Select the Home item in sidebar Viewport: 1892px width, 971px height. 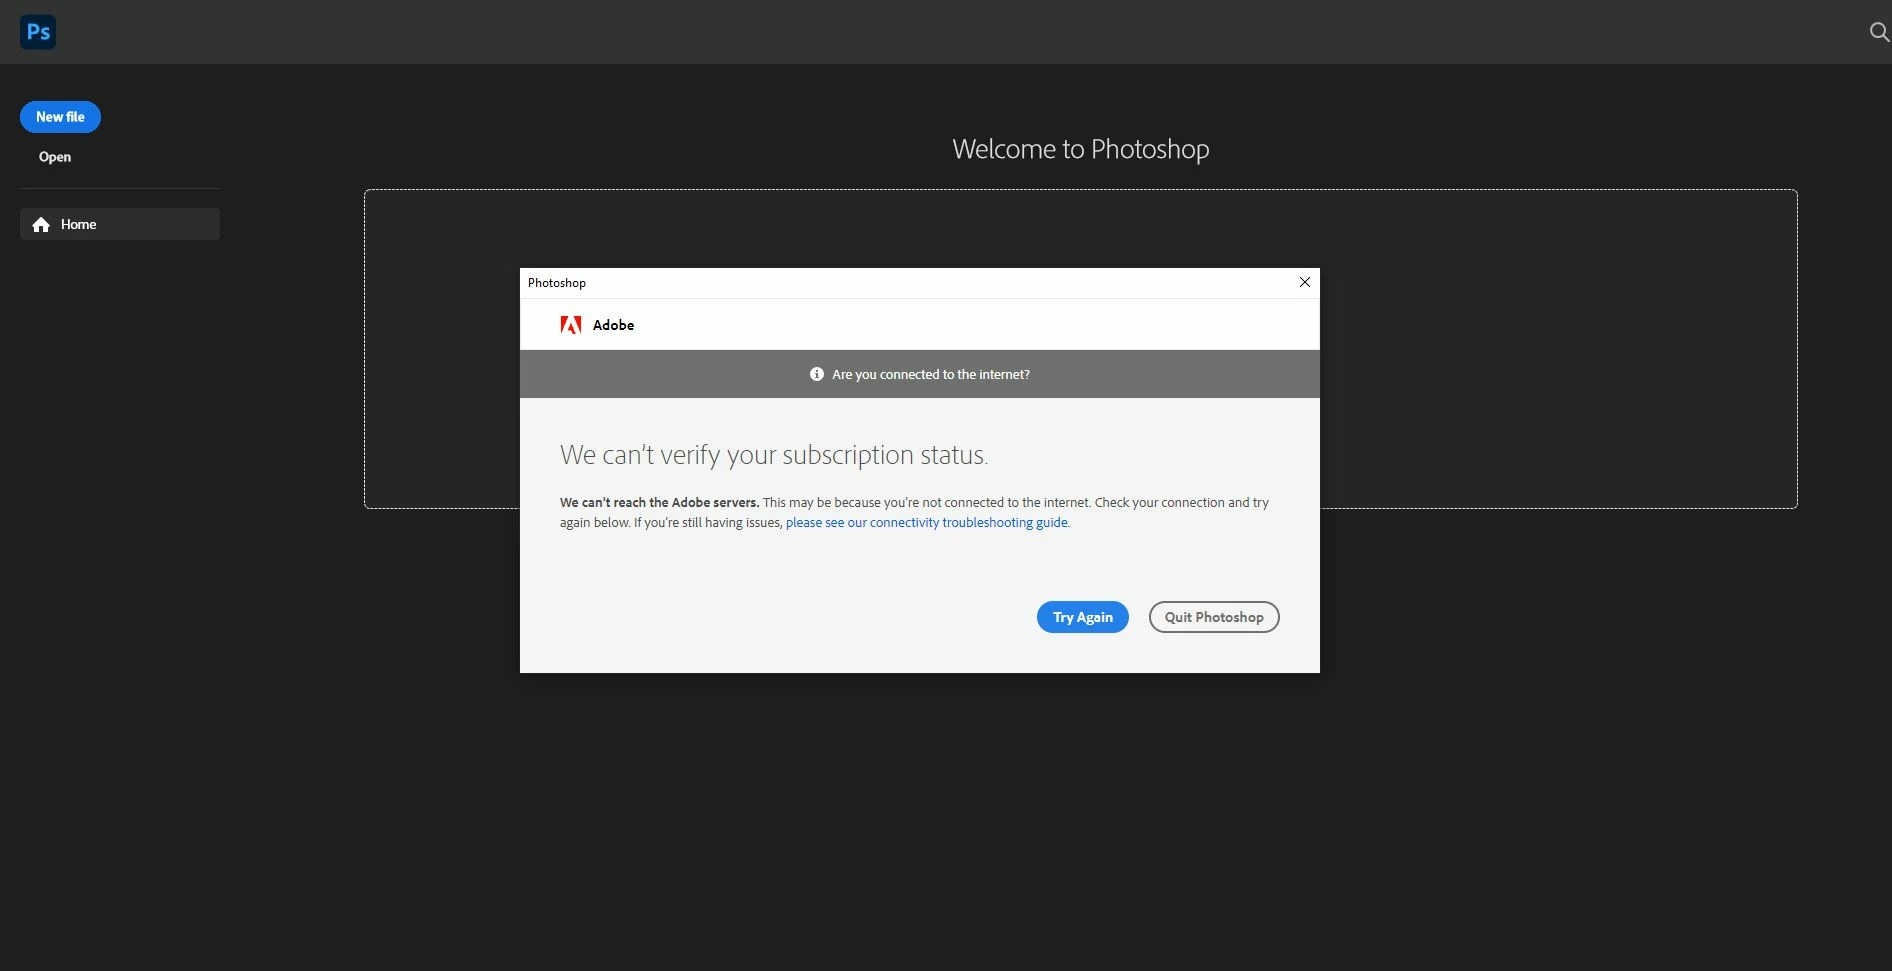(120, 224)
